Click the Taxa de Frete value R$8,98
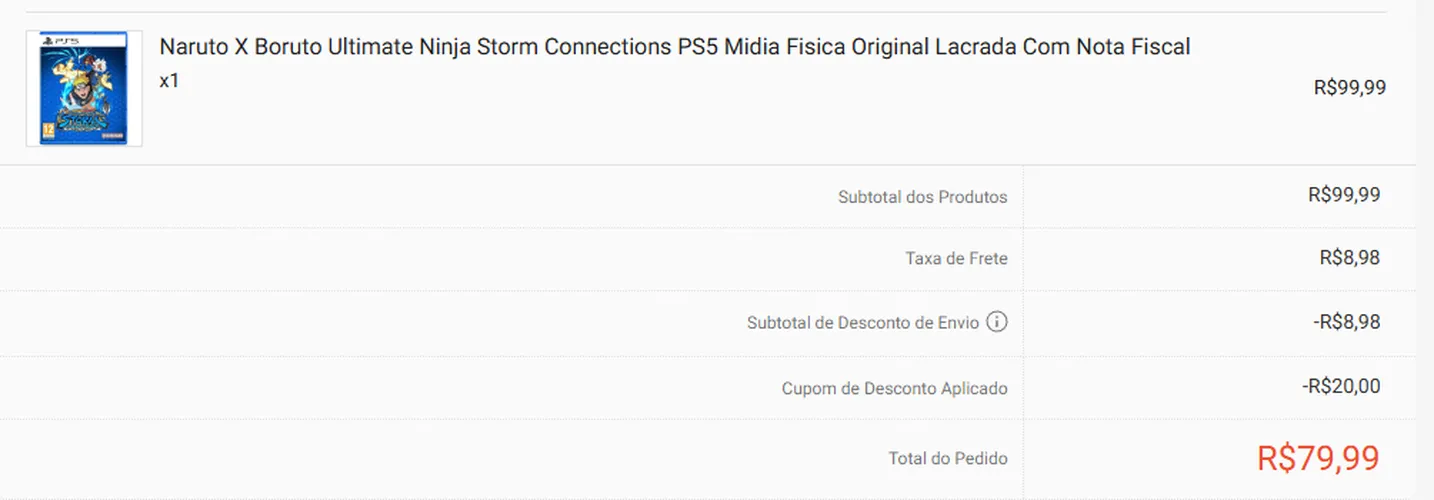The height and width of the screenshot is (500, 1434). pyautogui.click(x=1350, y=258)
